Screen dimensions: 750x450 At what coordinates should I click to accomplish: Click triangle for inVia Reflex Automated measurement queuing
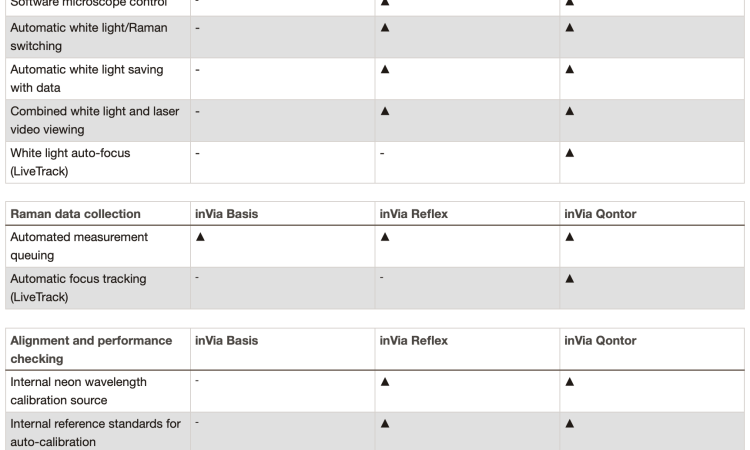(385, 237)
